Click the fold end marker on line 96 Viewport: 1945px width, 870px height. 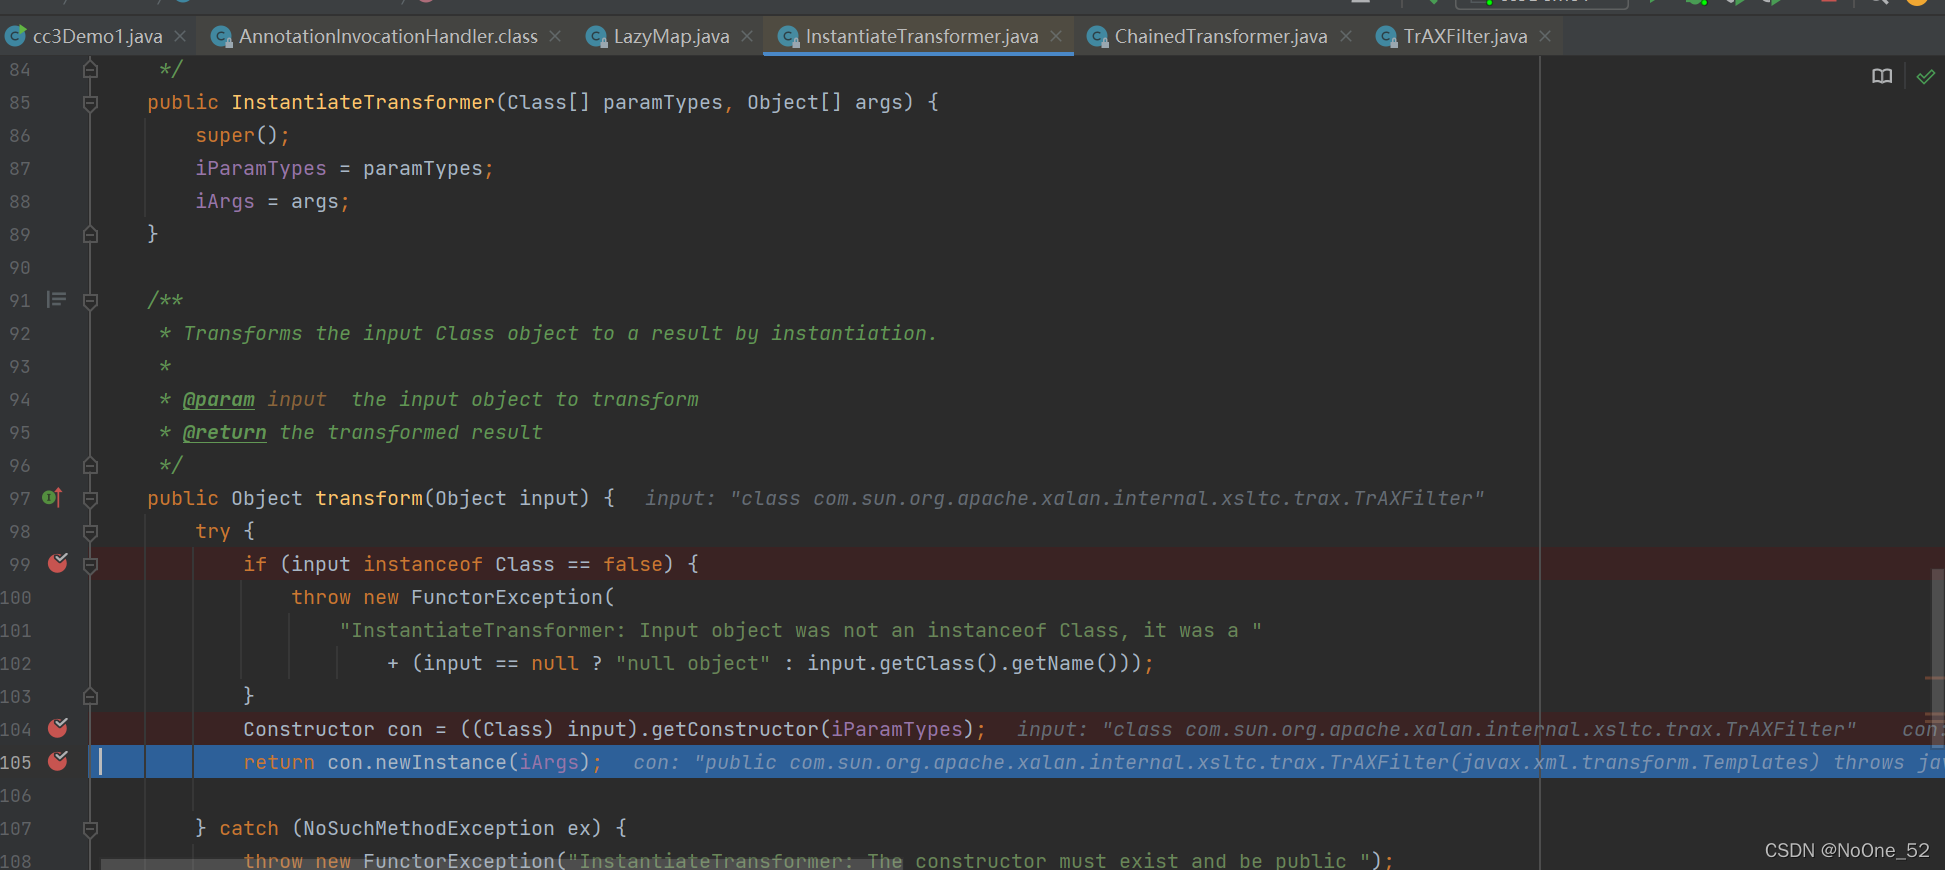pos(90,465)
